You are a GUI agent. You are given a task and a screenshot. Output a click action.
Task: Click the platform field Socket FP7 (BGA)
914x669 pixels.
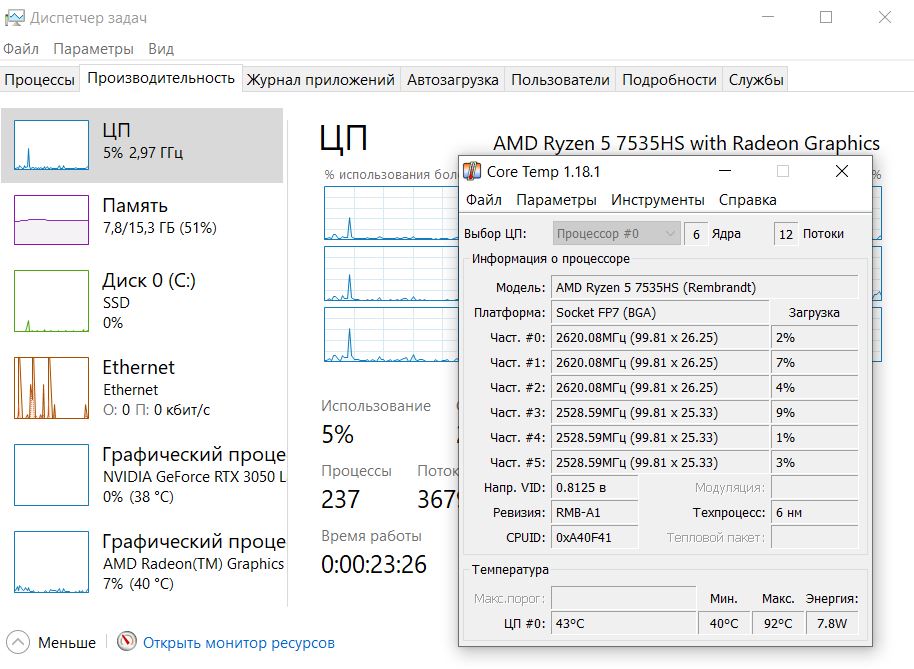pyautogui.click(x=660, y=312)
